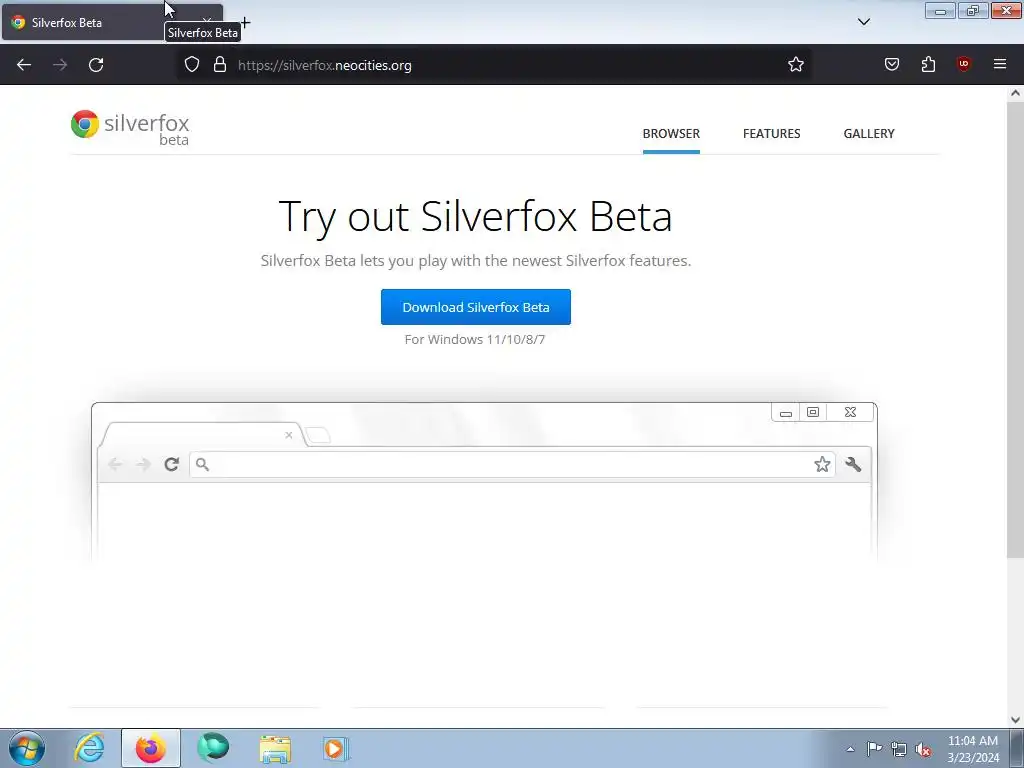The height and width of the screenshot is (768, 1024).
Task: Save page to Pocket
Action: [892, 65]
